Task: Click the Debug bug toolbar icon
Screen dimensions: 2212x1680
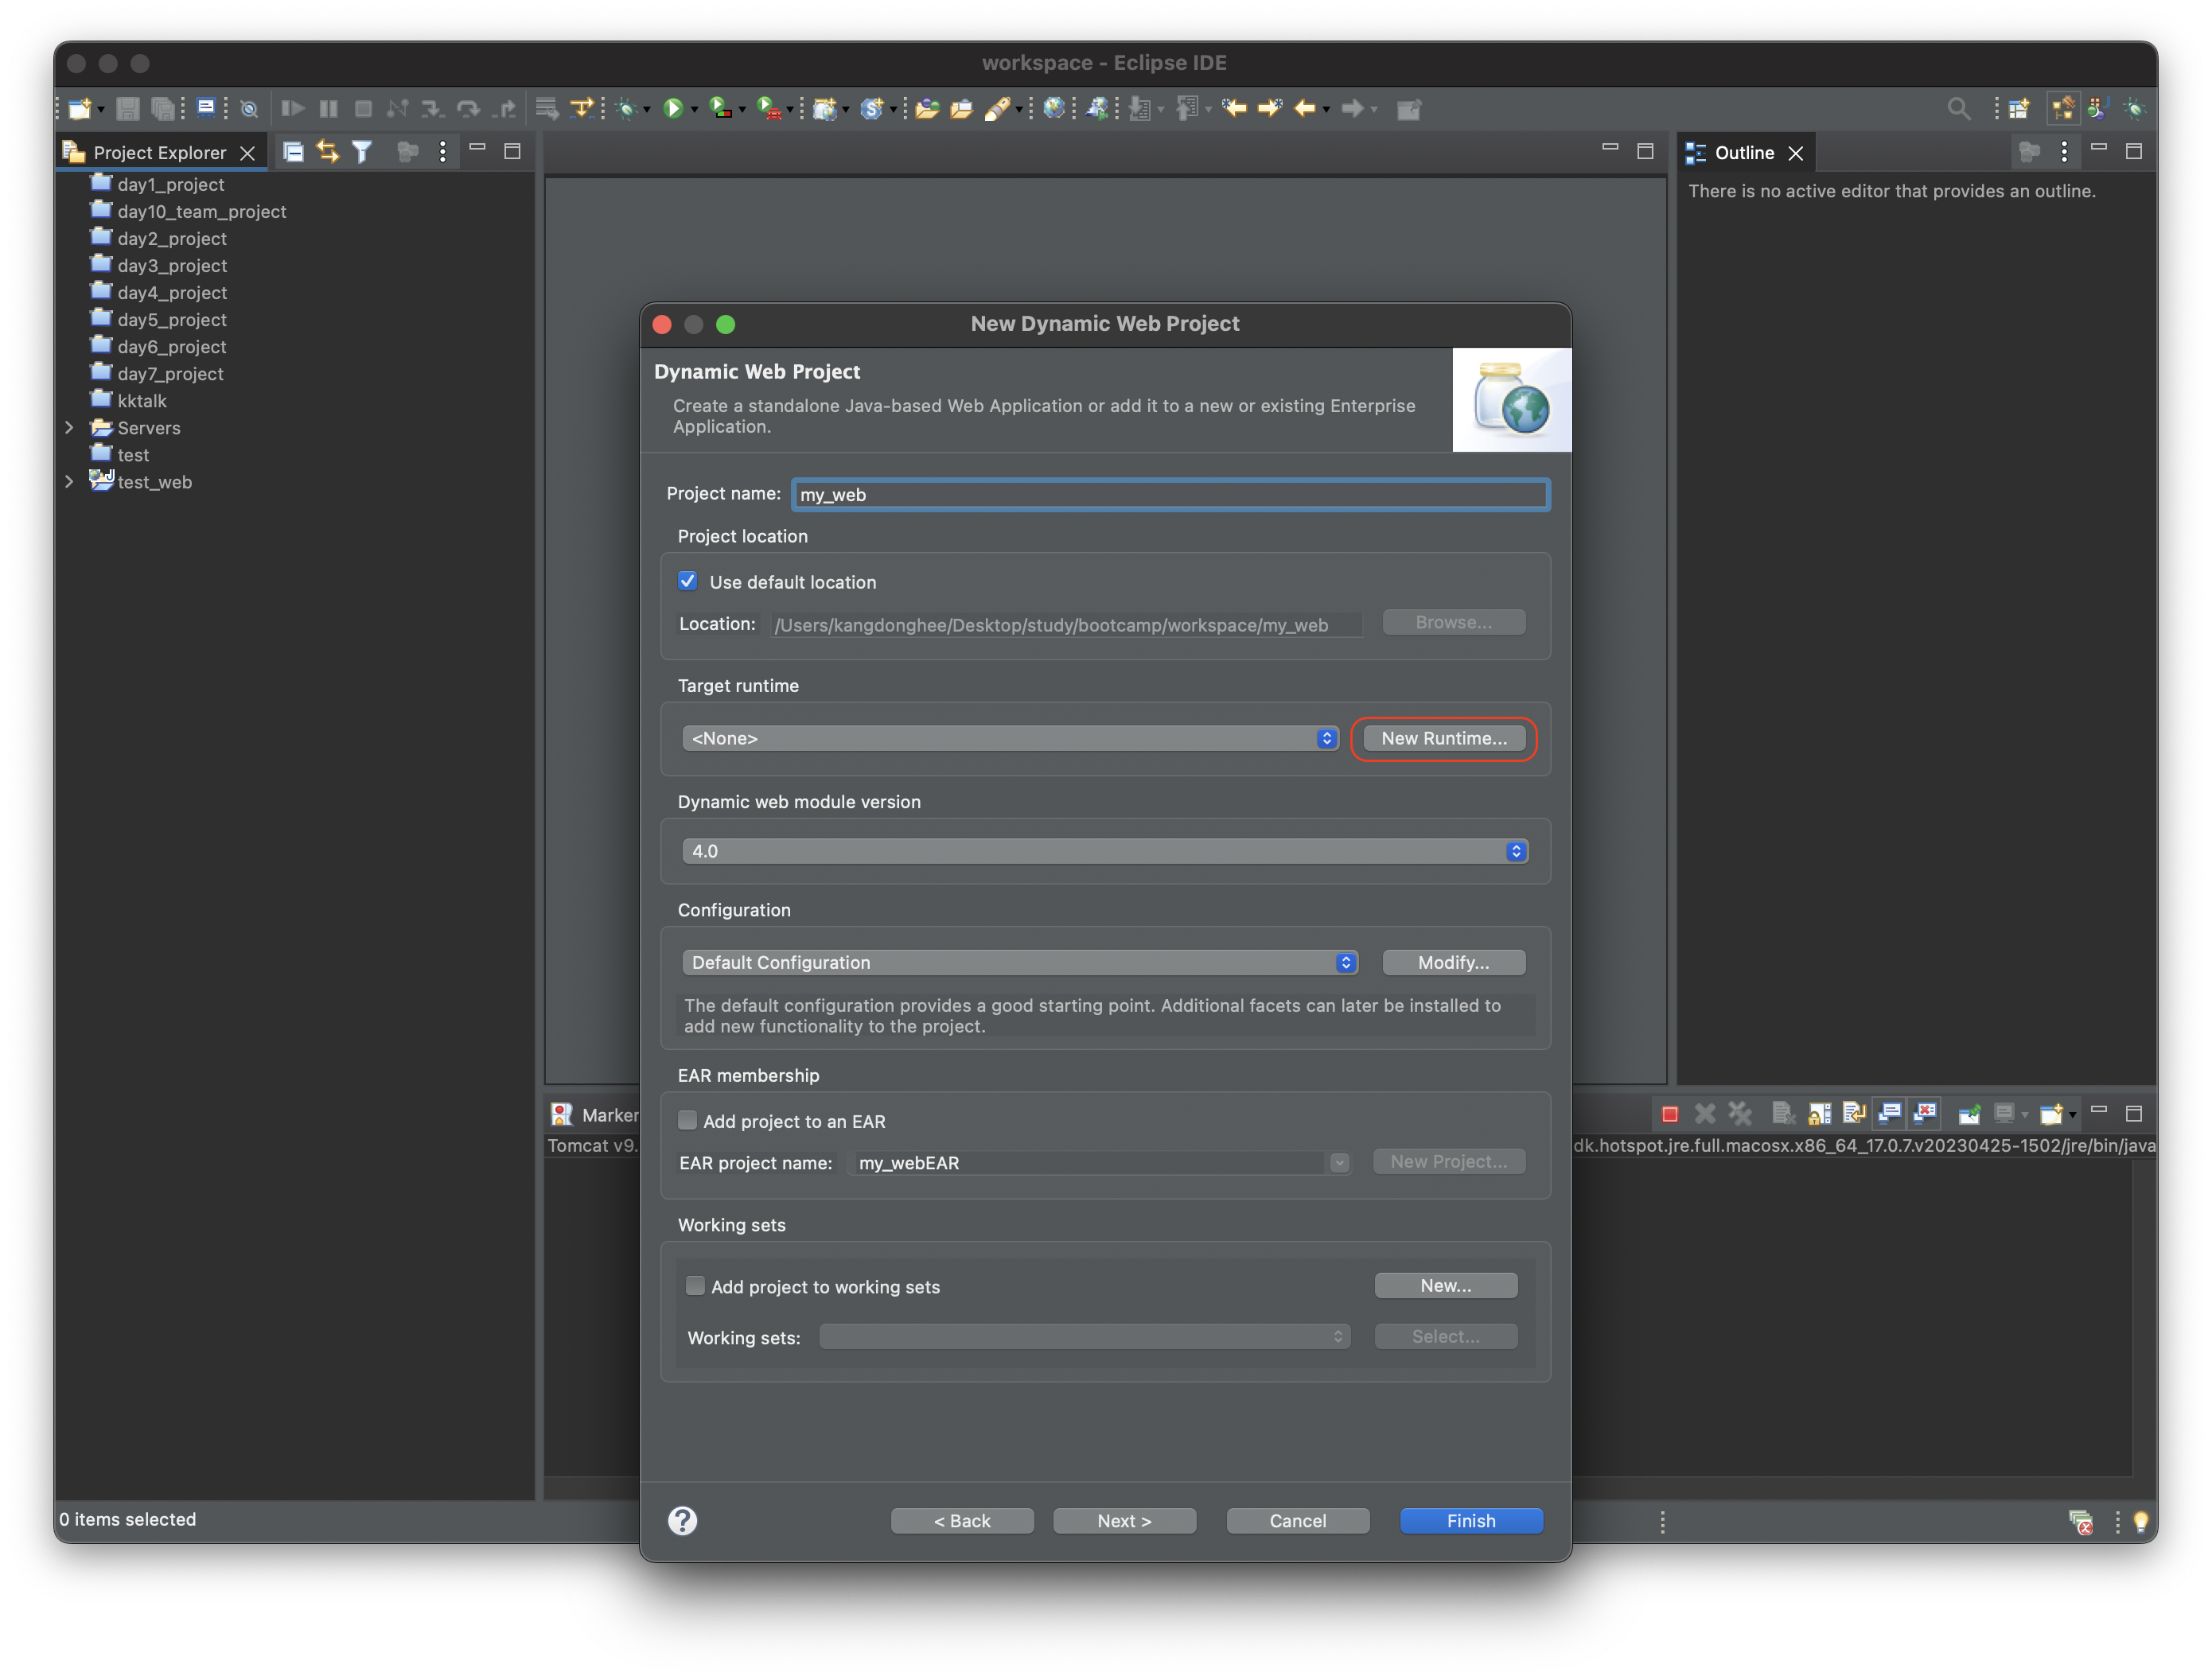Action: coord(627,109)
